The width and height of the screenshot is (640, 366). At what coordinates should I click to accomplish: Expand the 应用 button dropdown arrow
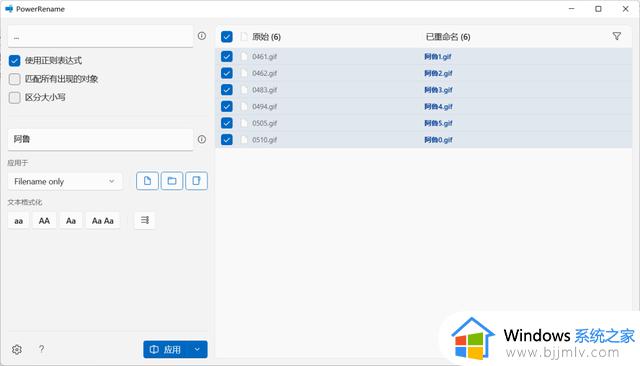tap(197, 350)
